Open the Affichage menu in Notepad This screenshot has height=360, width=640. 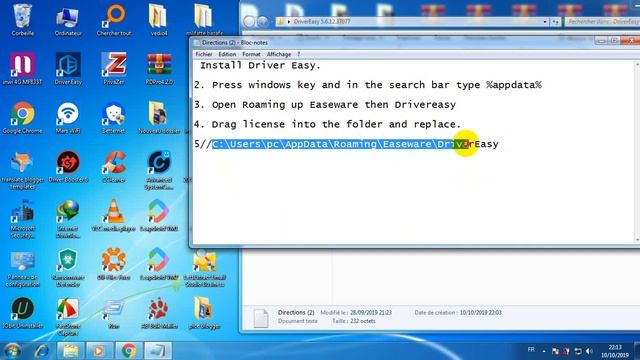click(279, 54)
